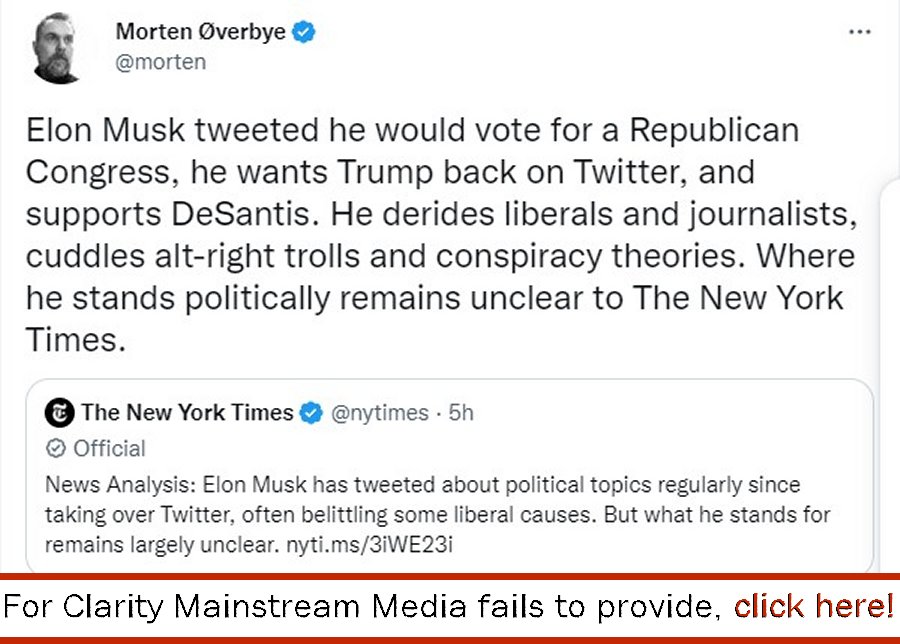Open the tweet's more options ellipsis
The image size is (900, 644).
tap(859, 32)
